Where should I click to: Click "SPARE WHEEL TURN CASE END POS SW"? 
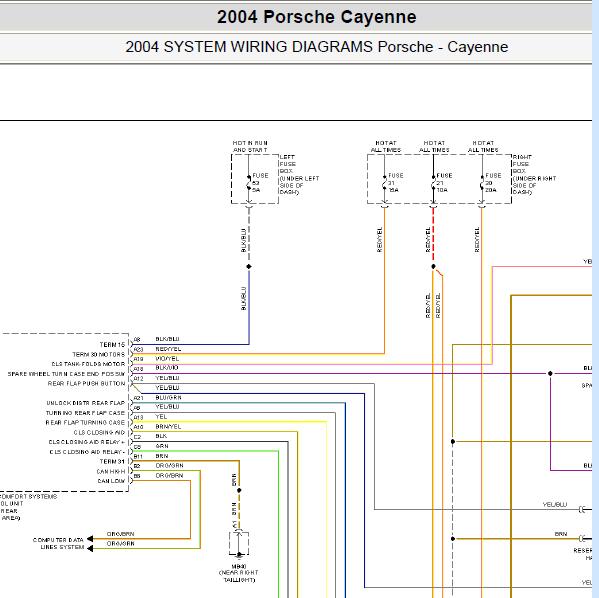[x=66, y=374]
